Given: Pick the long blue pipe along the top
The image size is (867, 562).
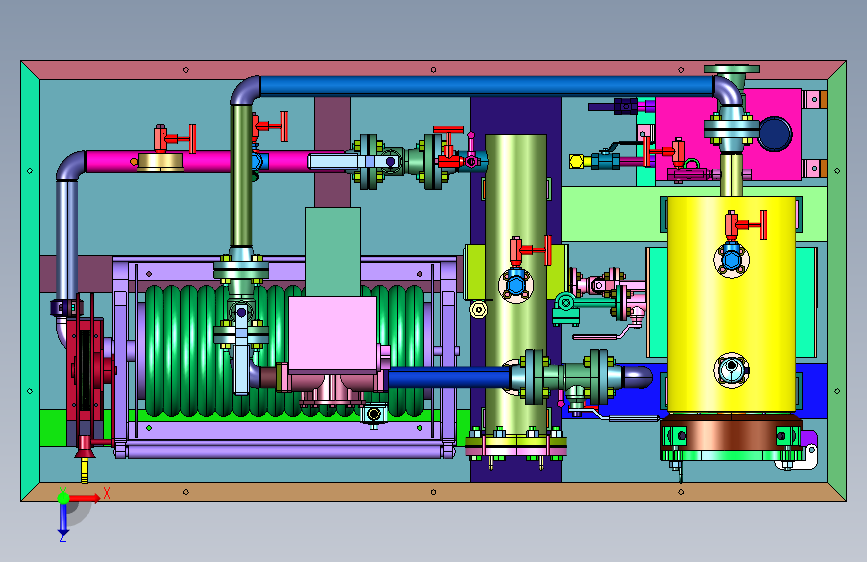Looking at the screenshot, I should point(487,86).
